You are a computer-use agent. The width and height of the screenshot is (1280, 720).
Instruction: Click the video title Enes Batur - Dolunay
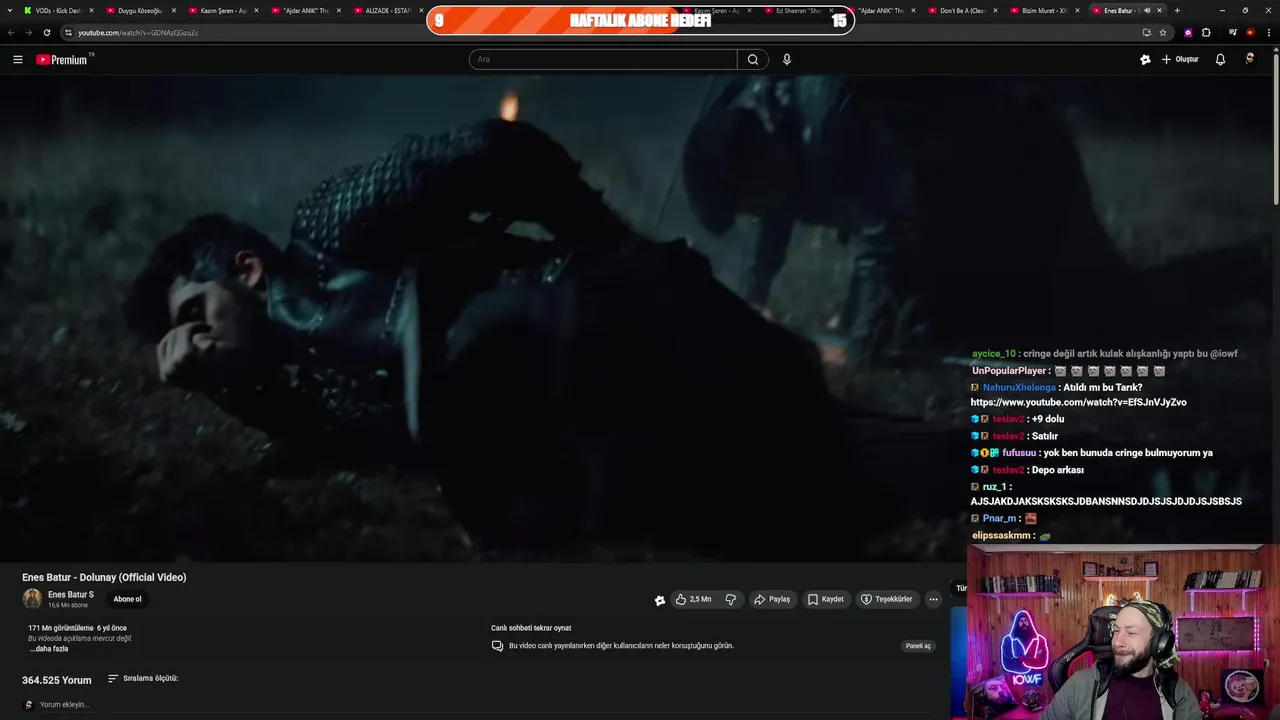pos(104,577)
